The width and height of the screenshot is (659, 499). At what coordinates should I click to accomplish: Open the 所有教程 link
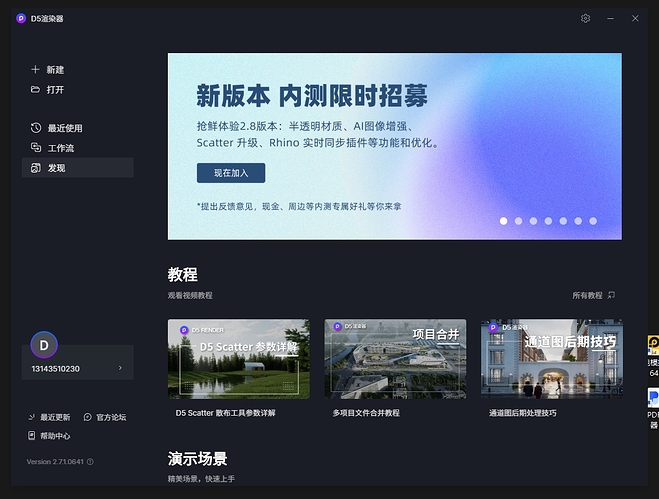(x=587, y=296)
